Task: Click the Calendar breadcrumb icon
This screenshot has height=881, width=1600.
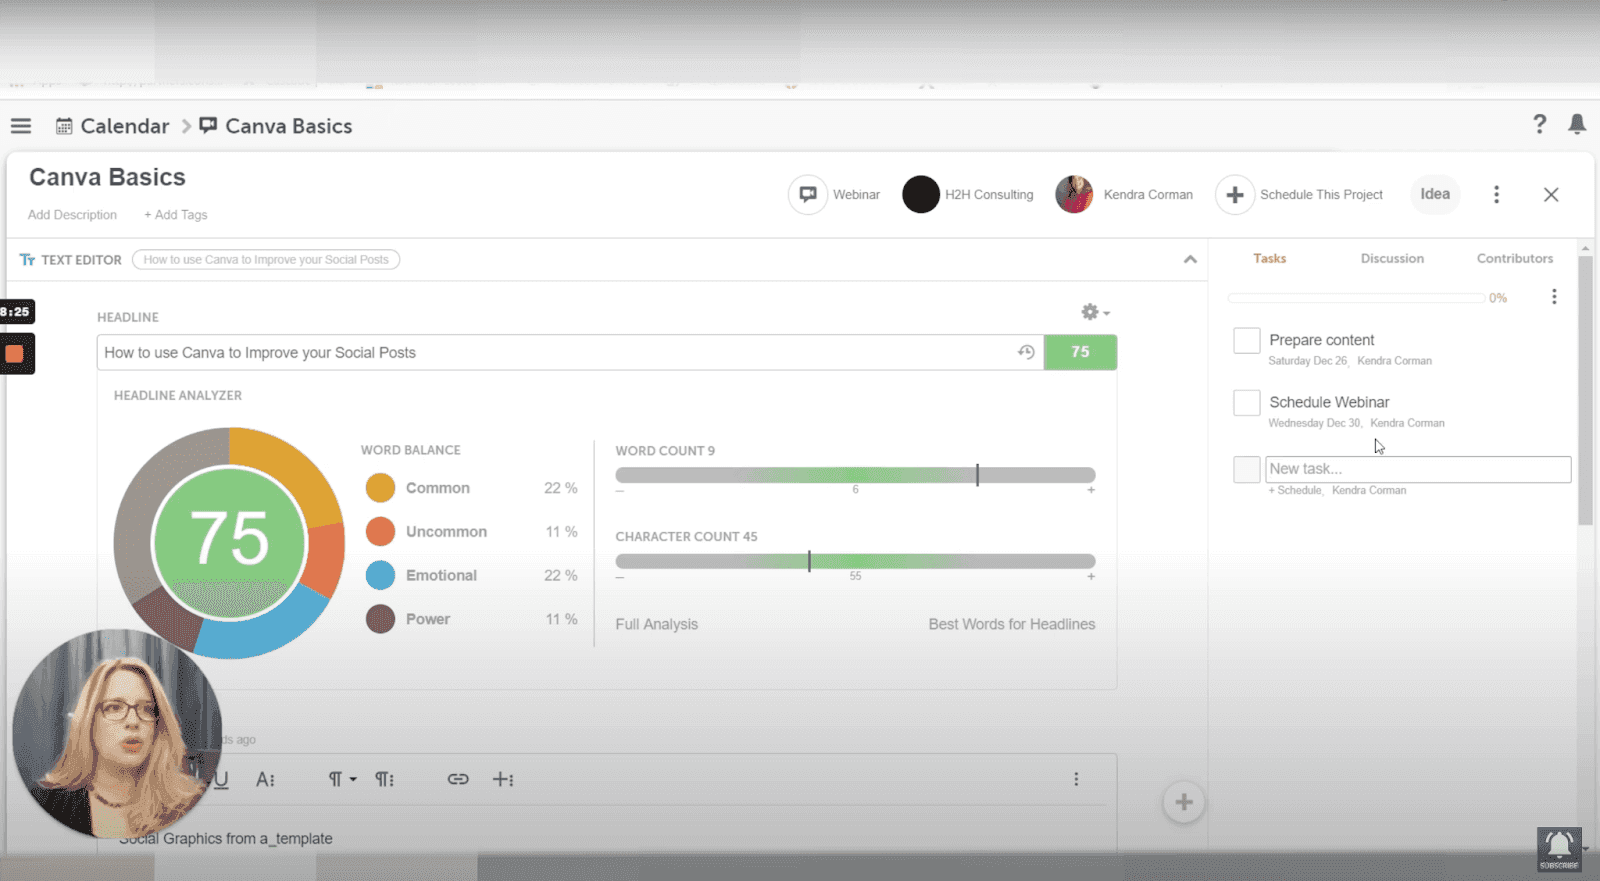Action: [x=64, y=126]
